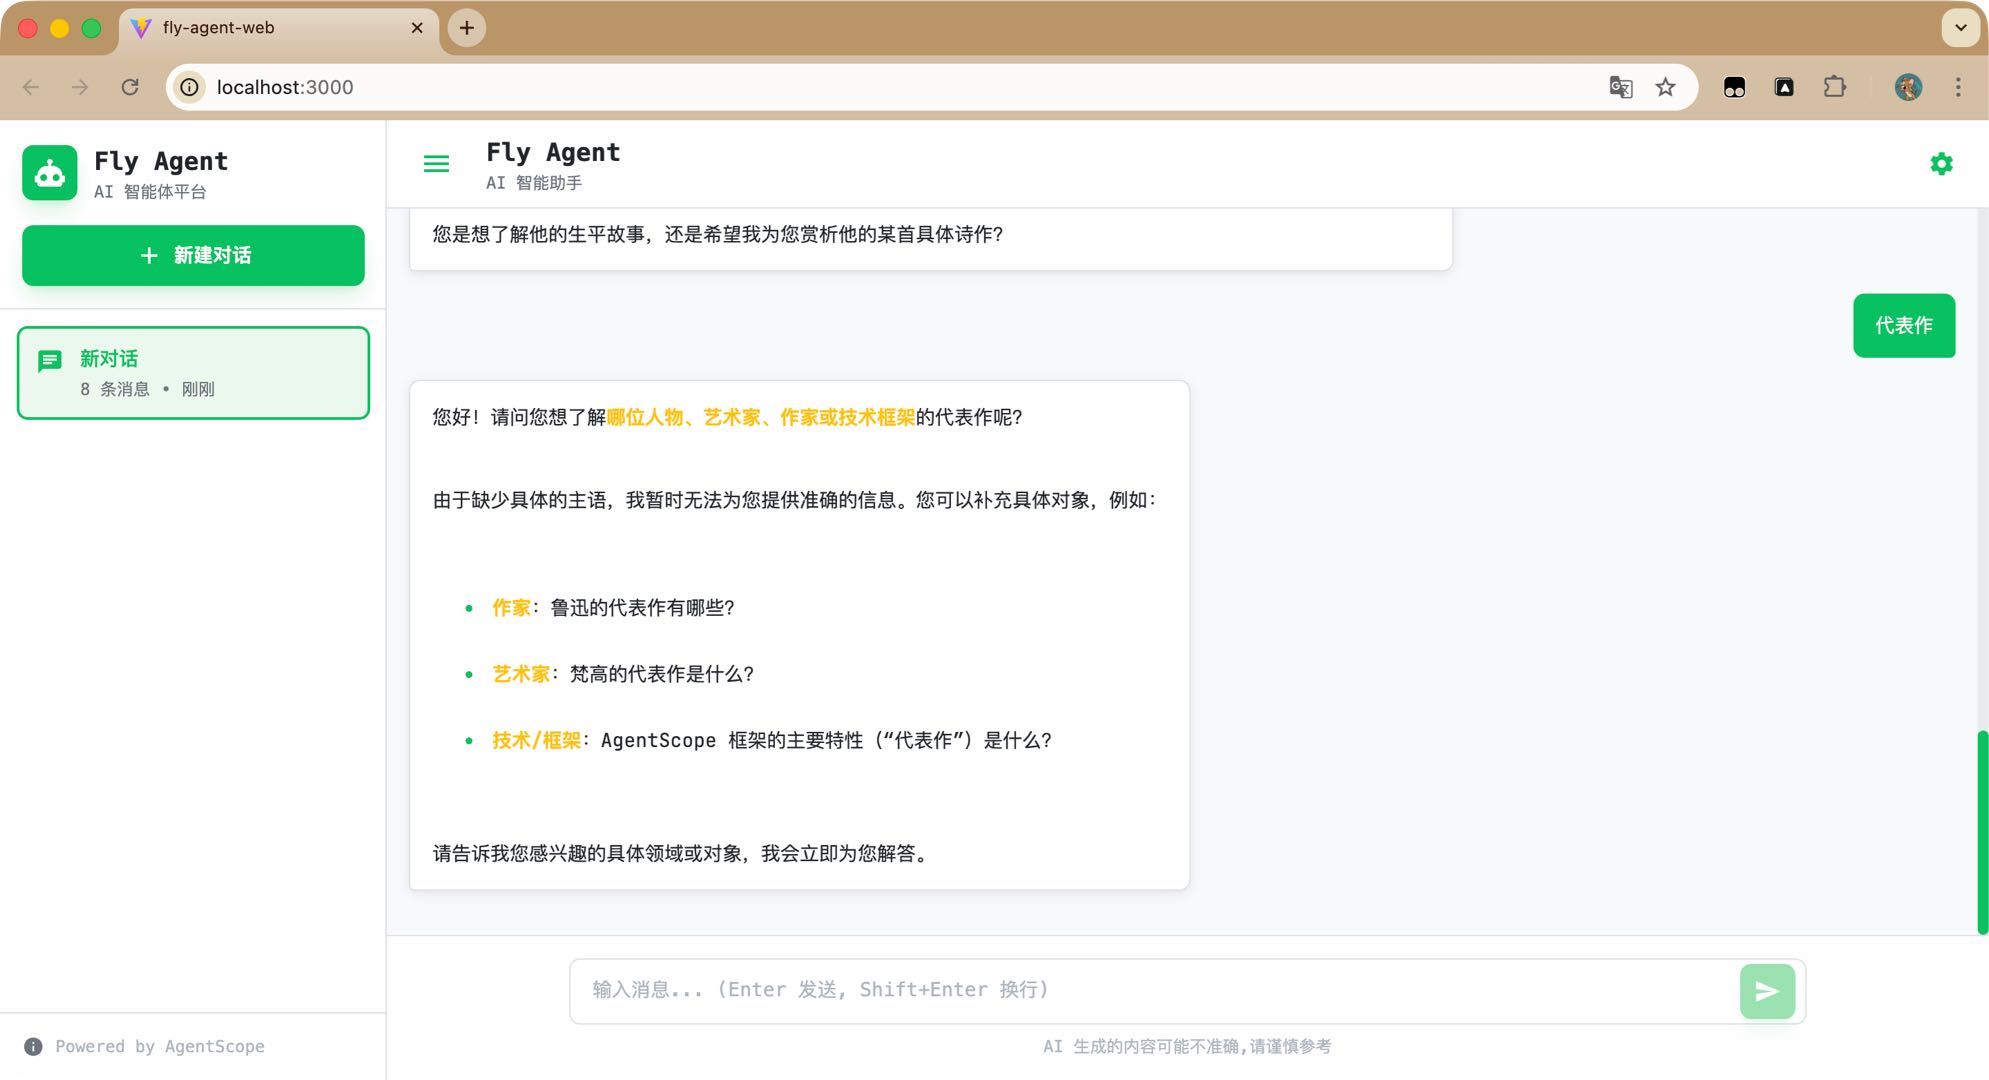
Task: Bookmark the page with the star icon
Action: coord(1664,87)
